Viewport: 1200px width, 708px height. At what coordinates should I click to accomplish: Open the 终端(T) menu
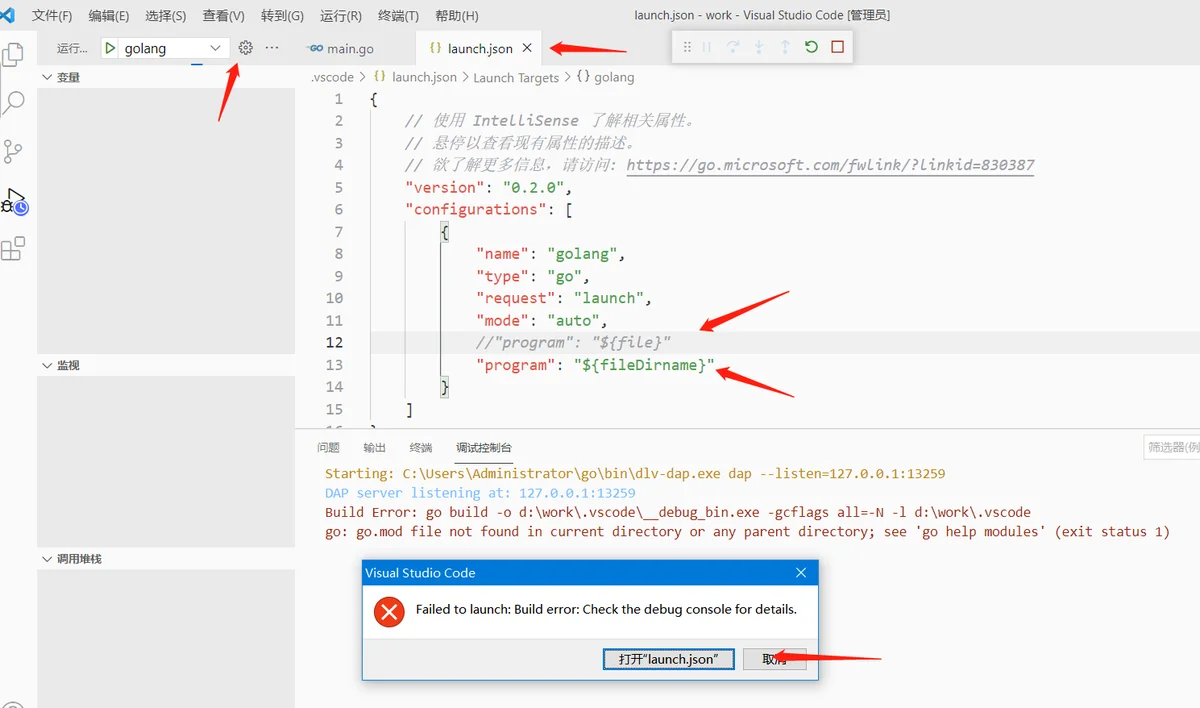[x=399, y=16]
